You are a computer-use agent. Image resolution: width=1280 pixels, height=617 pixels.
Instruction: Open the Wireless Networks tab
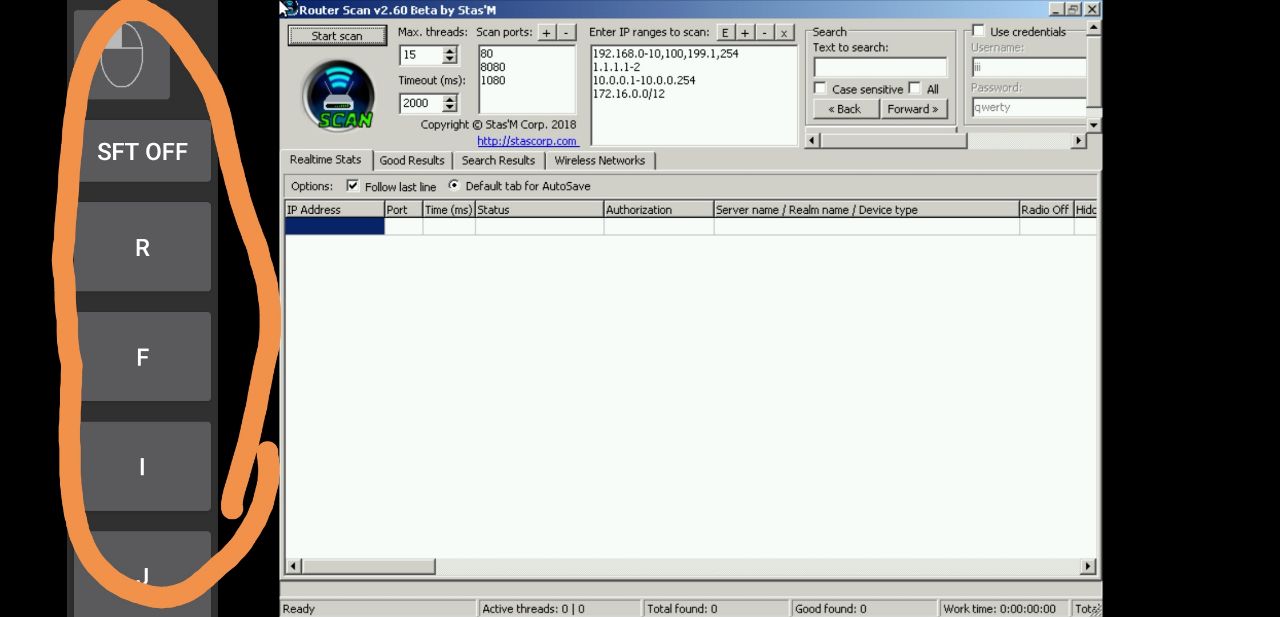point(600,161)
